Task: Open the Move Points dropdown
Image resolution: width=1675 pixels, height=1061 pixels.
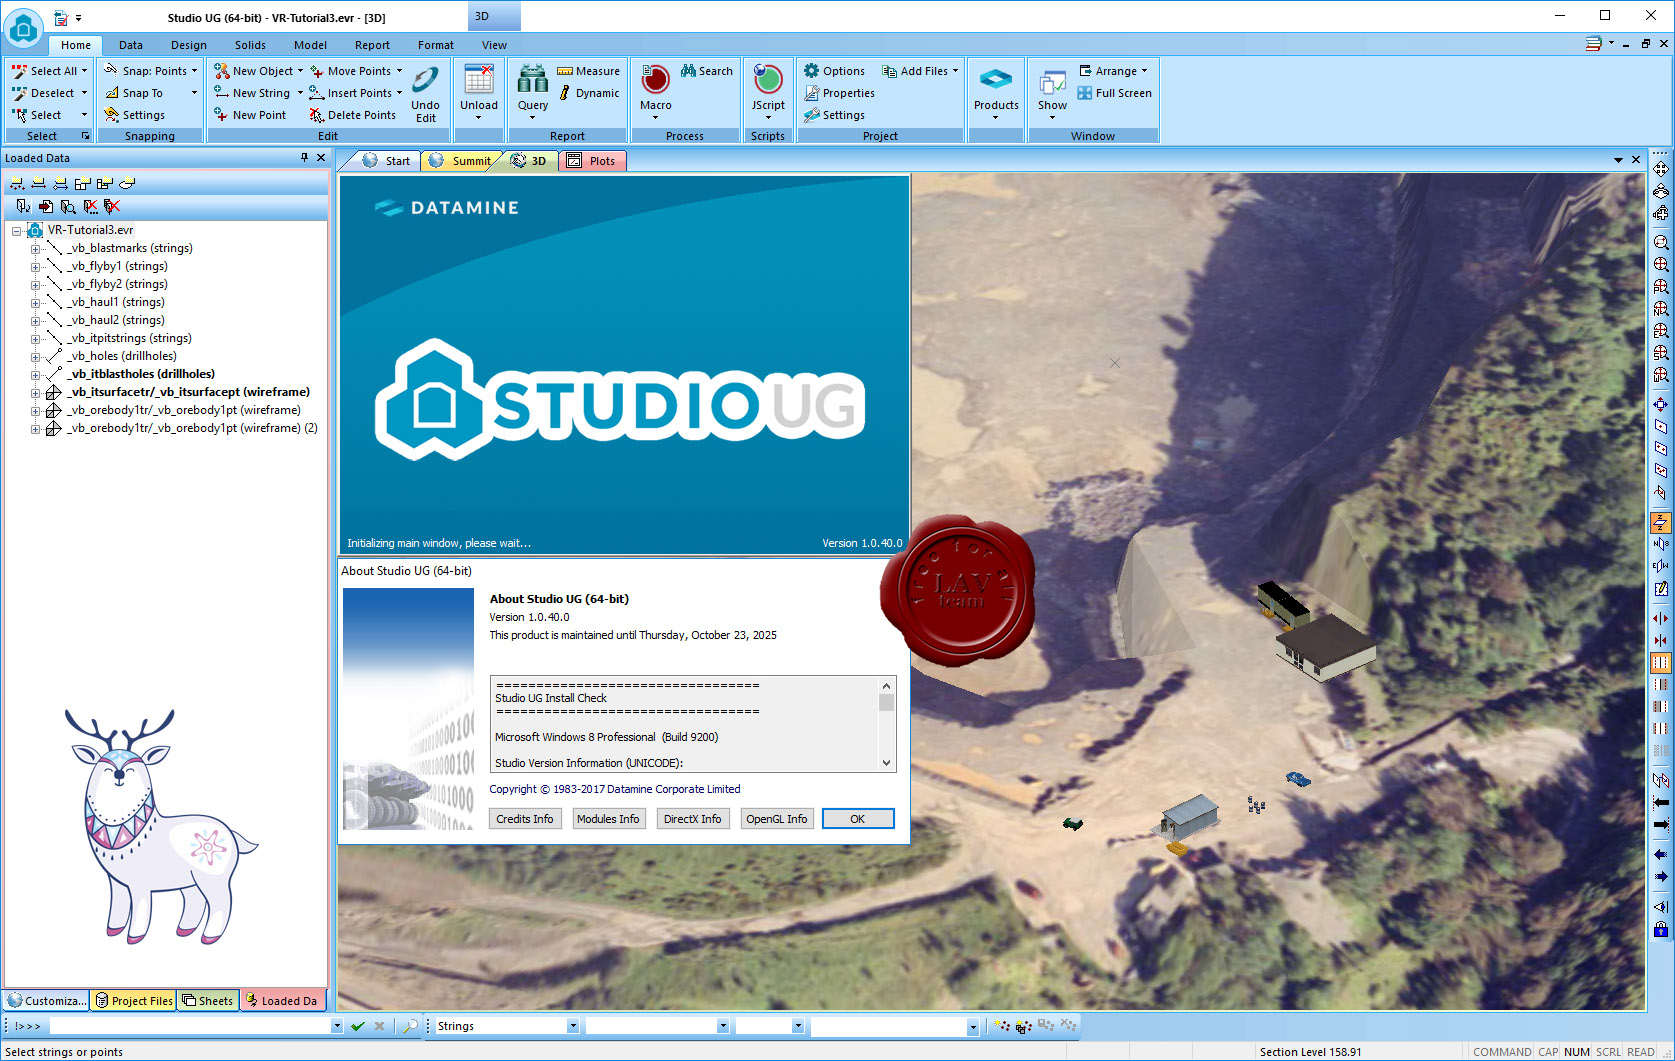Action: click(x=399, y=71)
